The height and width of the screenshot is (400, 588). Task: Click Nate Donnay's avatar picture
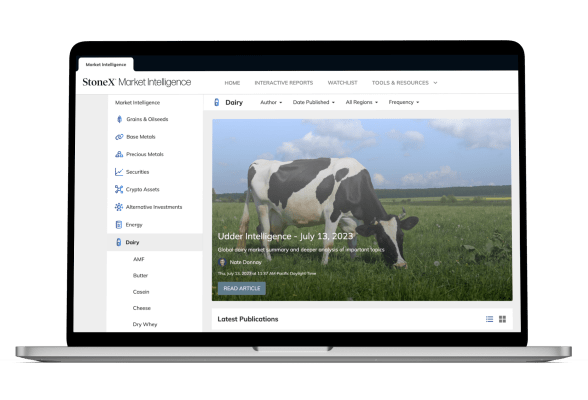coord(222,262)
